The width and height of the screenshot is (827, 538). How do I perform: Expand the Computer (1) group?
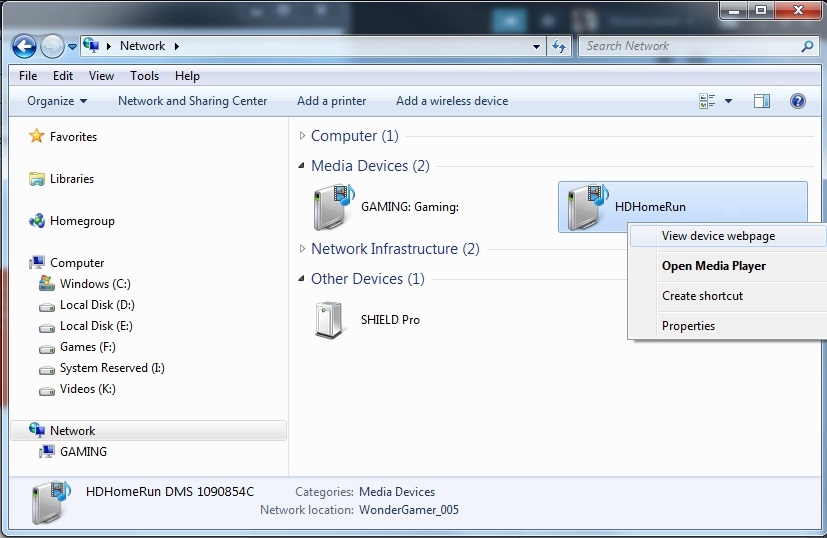click(304, 136)
